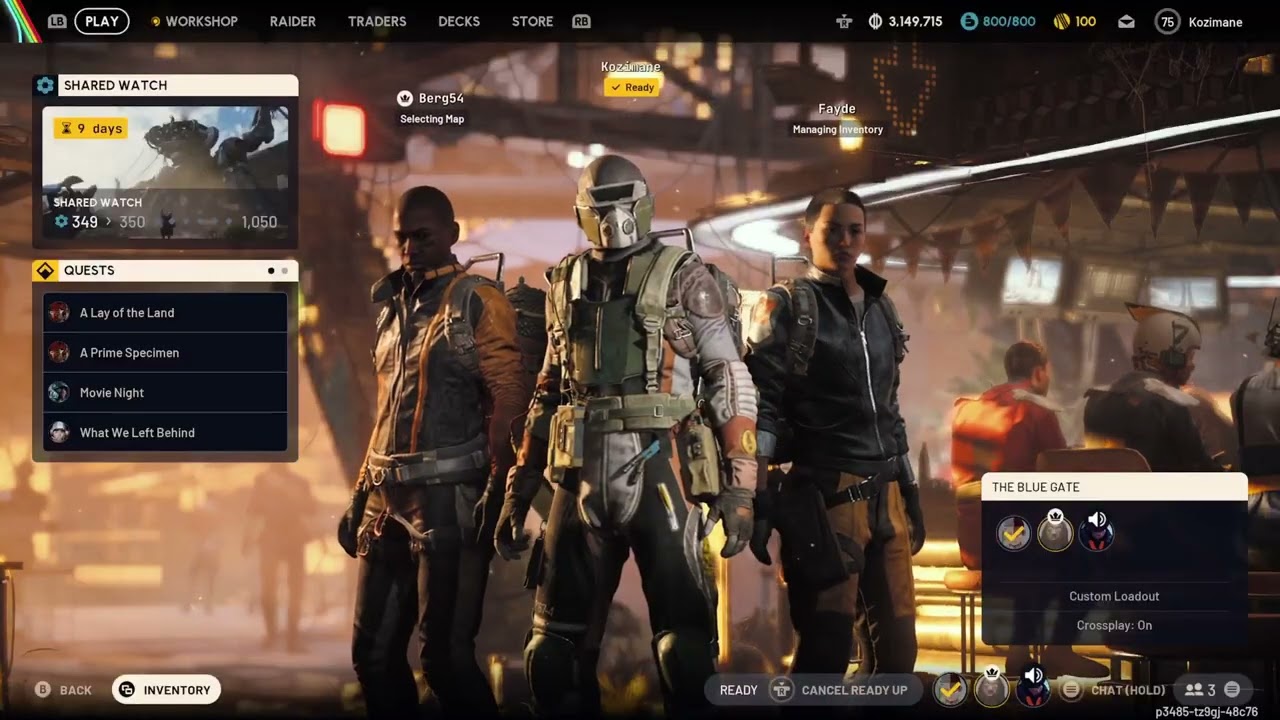Click the 1,050 Shared Watch goal value

259,222
